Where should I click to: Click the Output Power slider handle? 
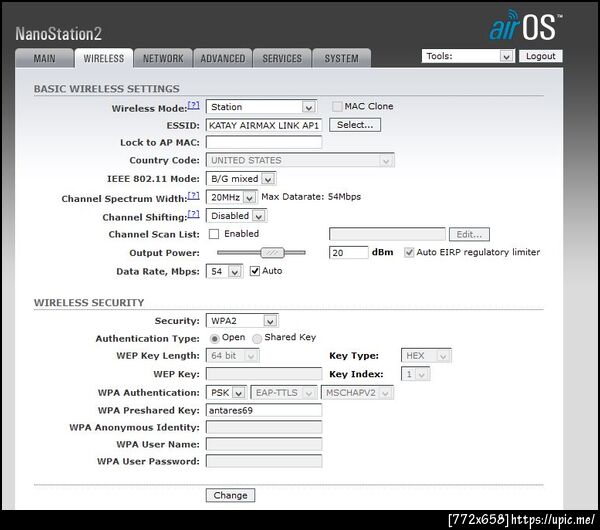[272, 253]
